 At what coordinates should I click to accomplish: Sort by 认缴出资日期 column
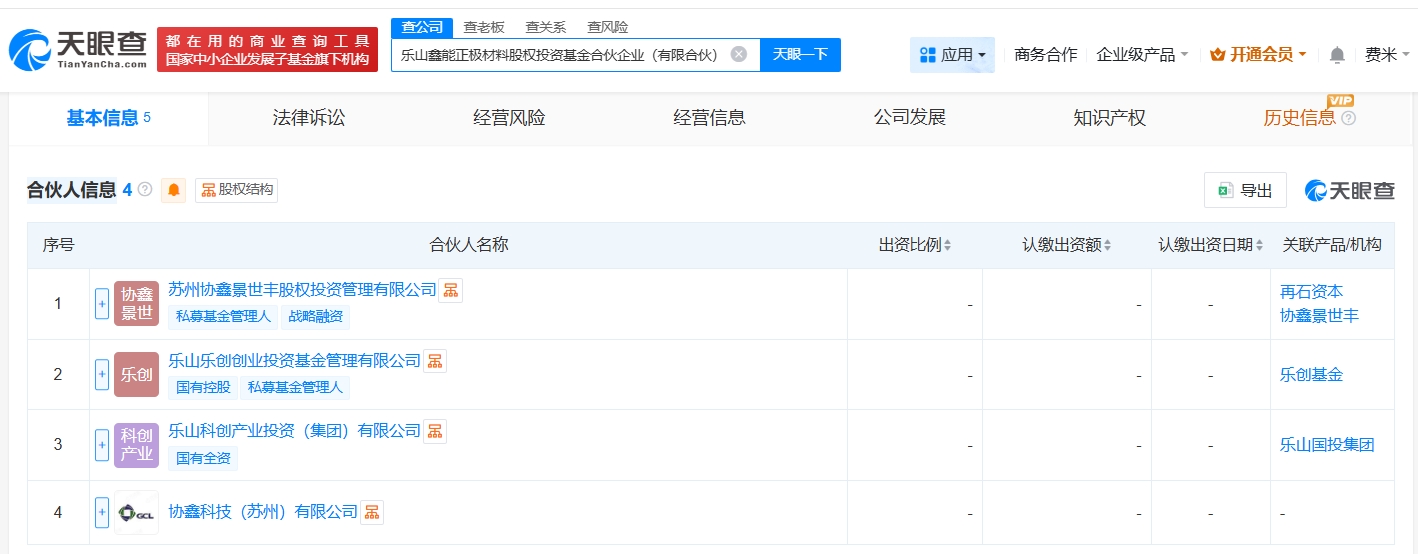(x=1210, y=245)
